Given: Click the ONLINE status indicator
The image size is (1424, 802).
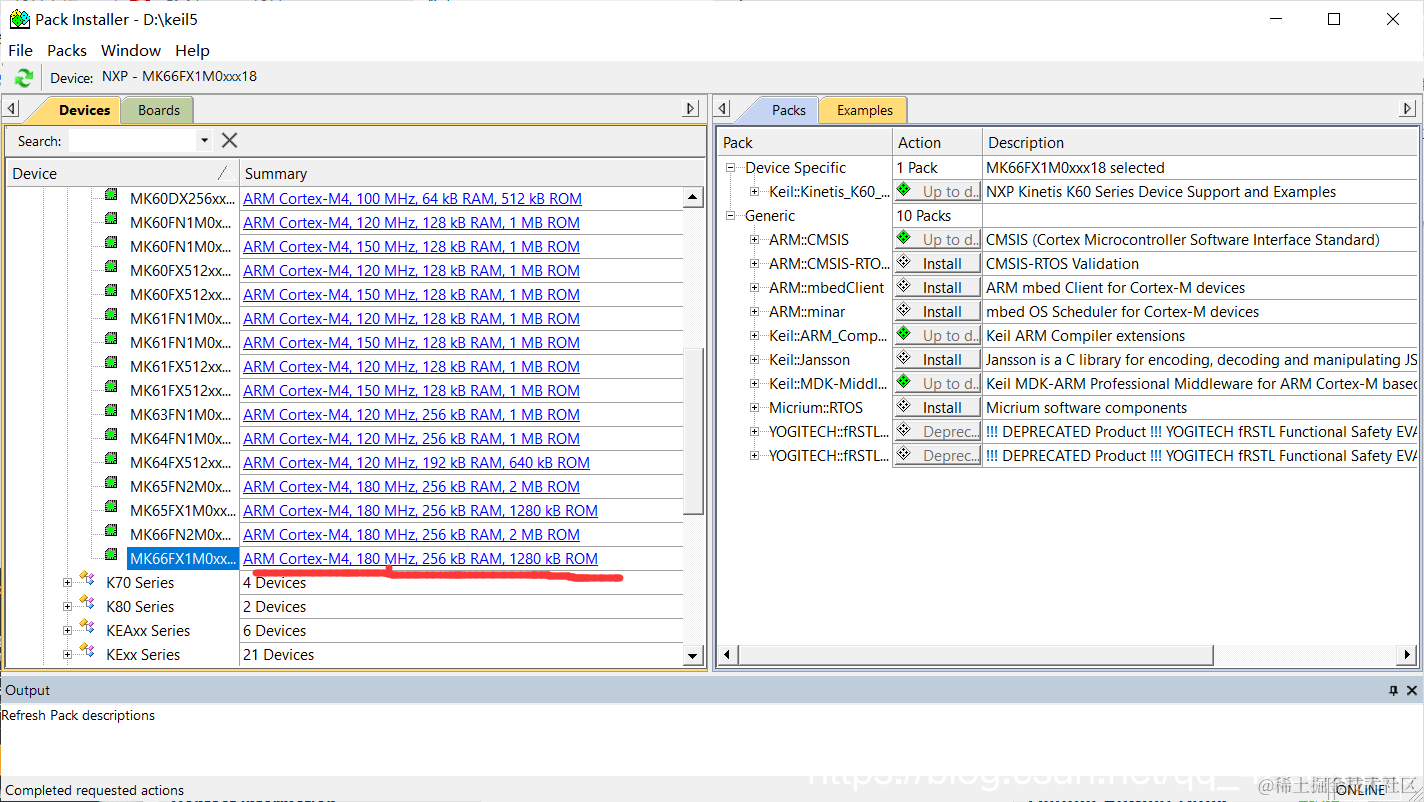Looking at the screenshot, I should [x=1363, y=790].
